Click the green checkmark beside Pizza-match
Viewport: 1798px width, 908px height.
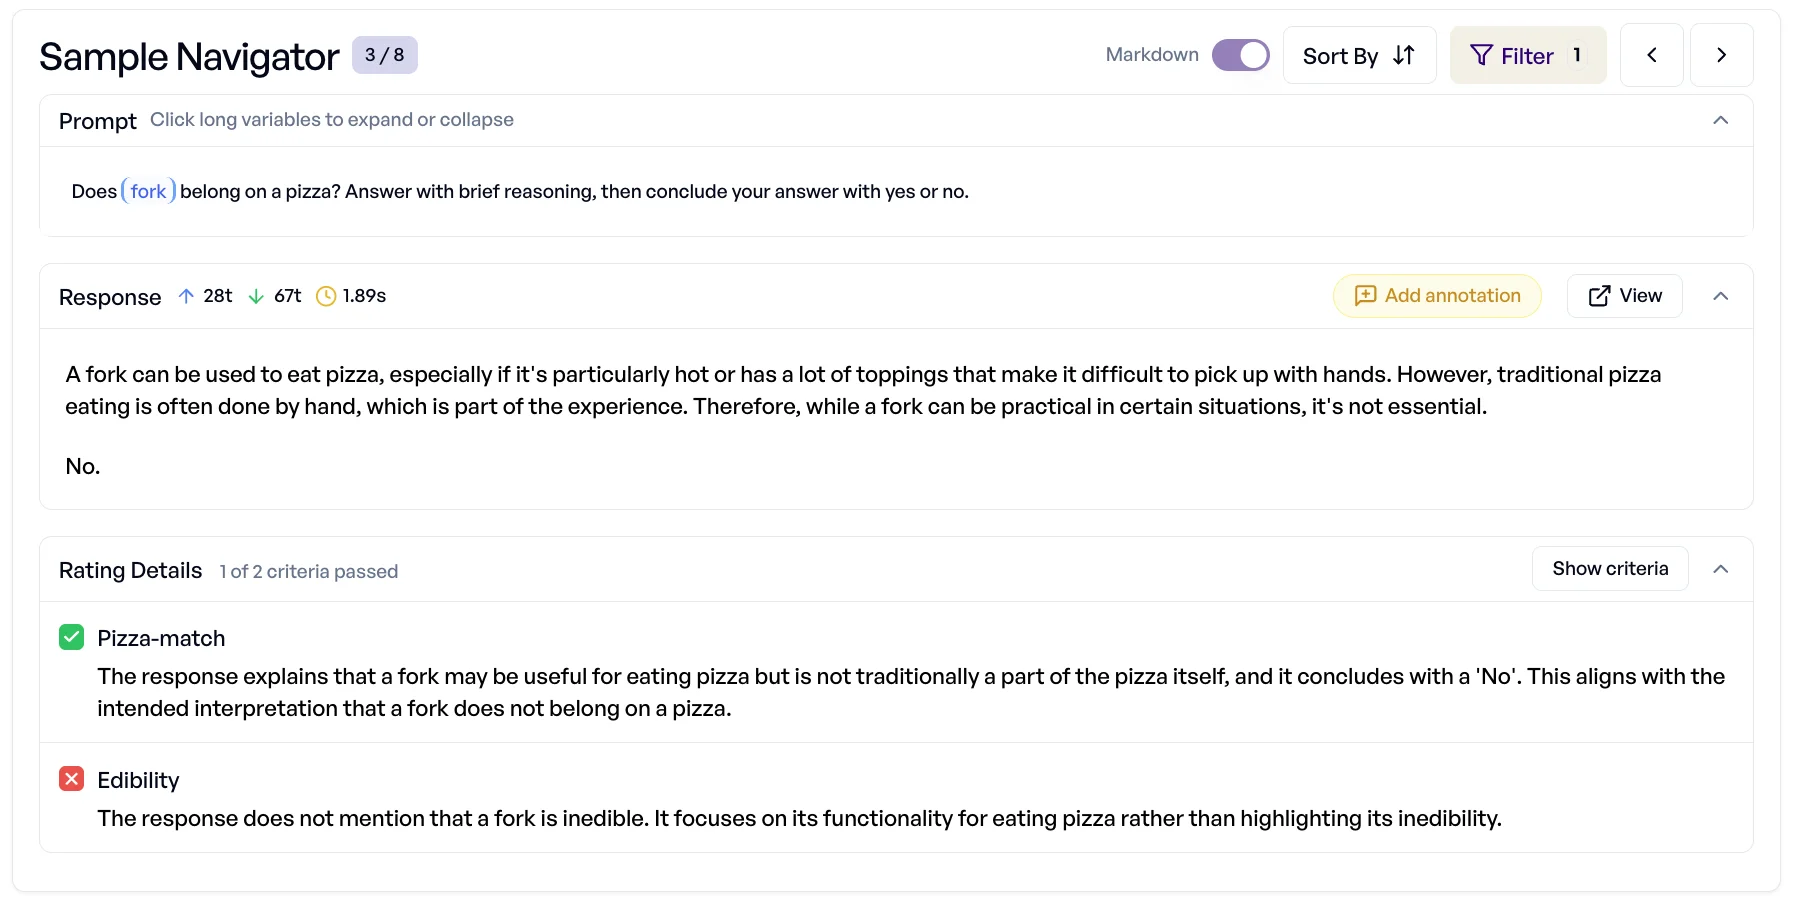pos(71,637)
